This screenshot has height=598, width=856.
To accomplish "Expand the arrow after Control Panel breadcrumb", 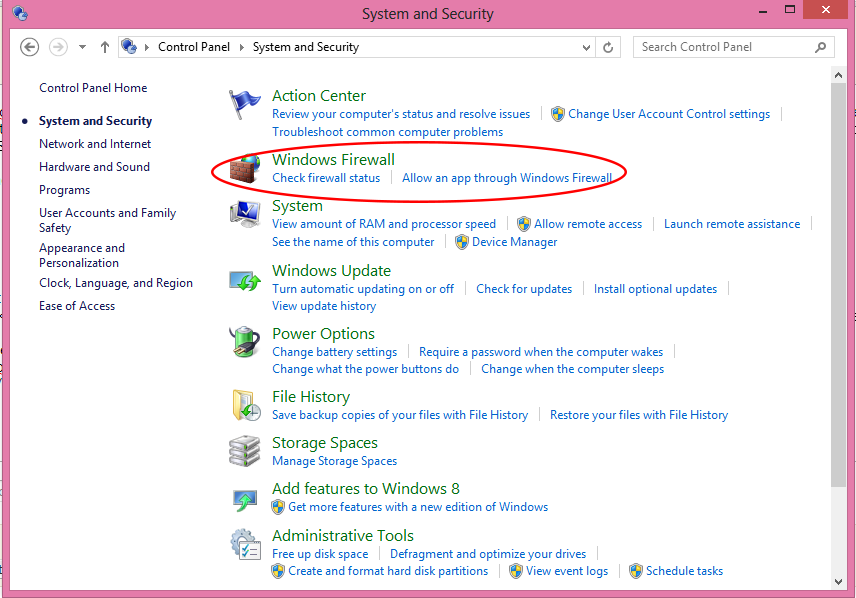I will pos(242,48).
